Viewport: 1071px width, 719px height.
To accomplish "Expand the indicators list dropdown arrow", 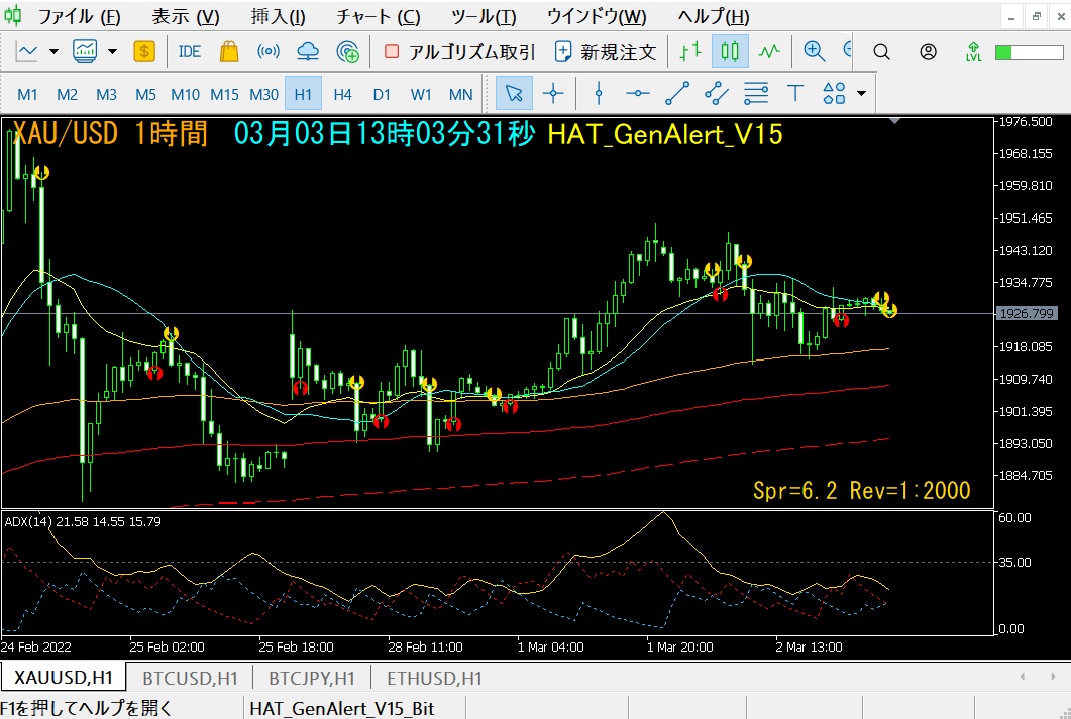I will [x=113, y=52].
